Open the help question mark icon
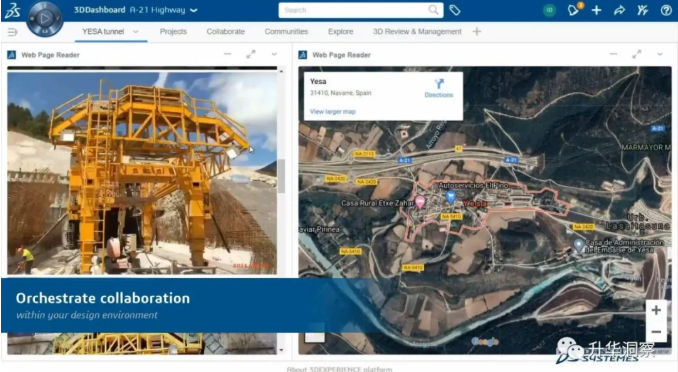This screenshot has width=678, height=372. [666, 10]
